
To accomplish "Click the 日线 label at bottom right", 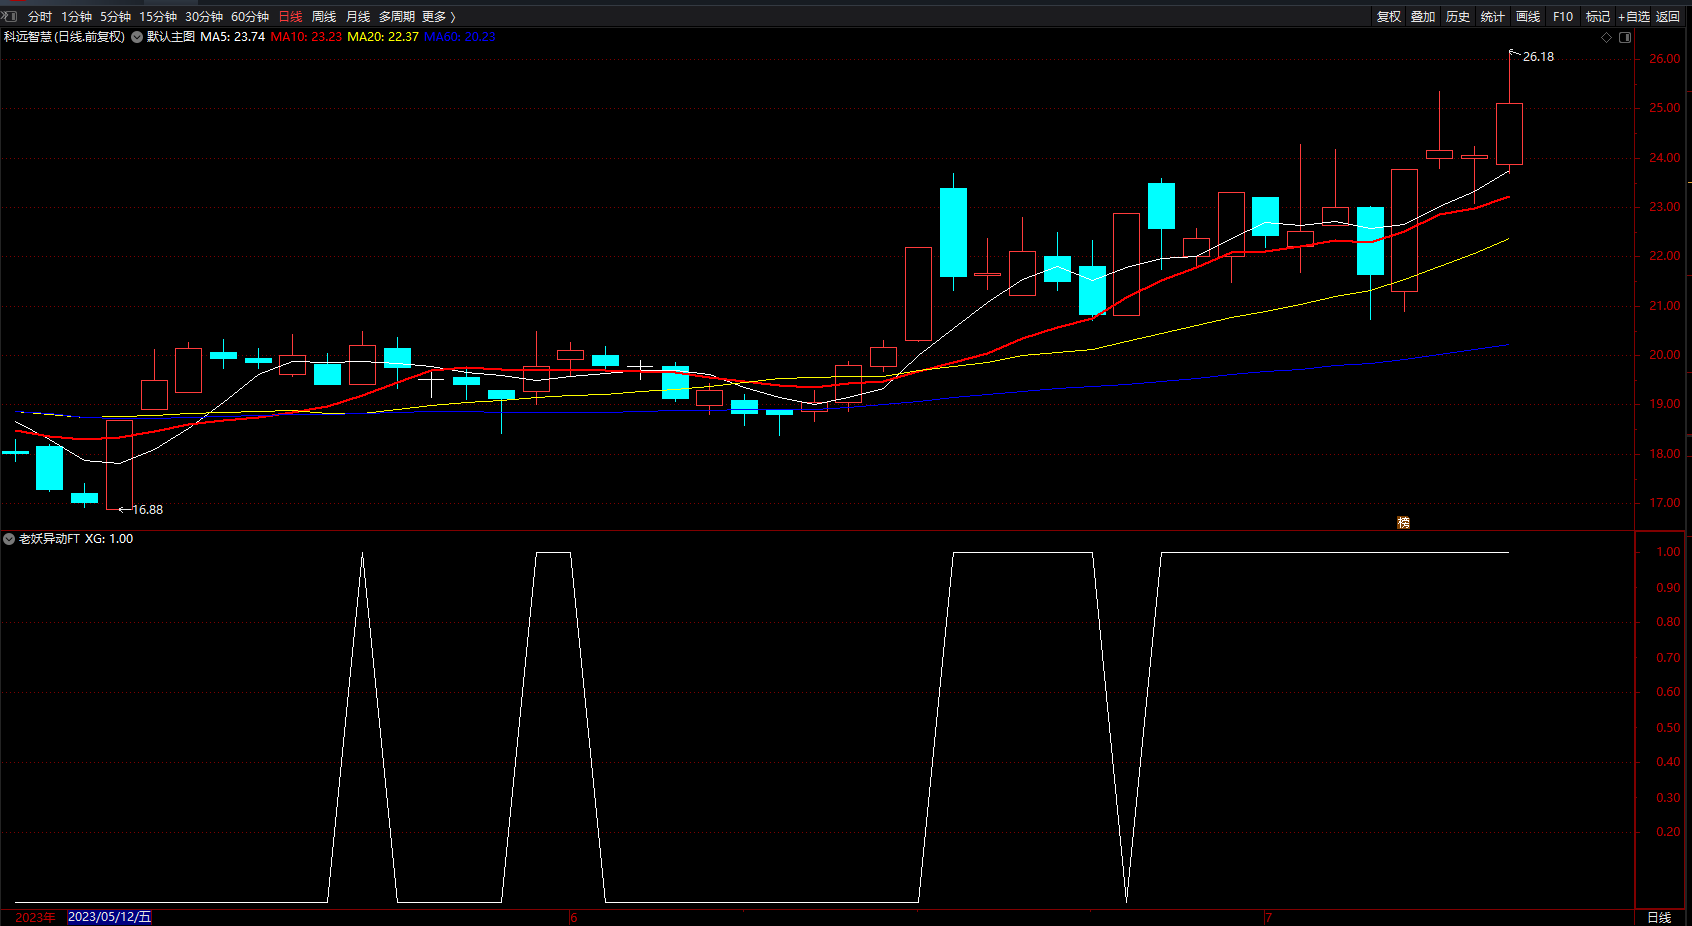I will click(1659, 917).
